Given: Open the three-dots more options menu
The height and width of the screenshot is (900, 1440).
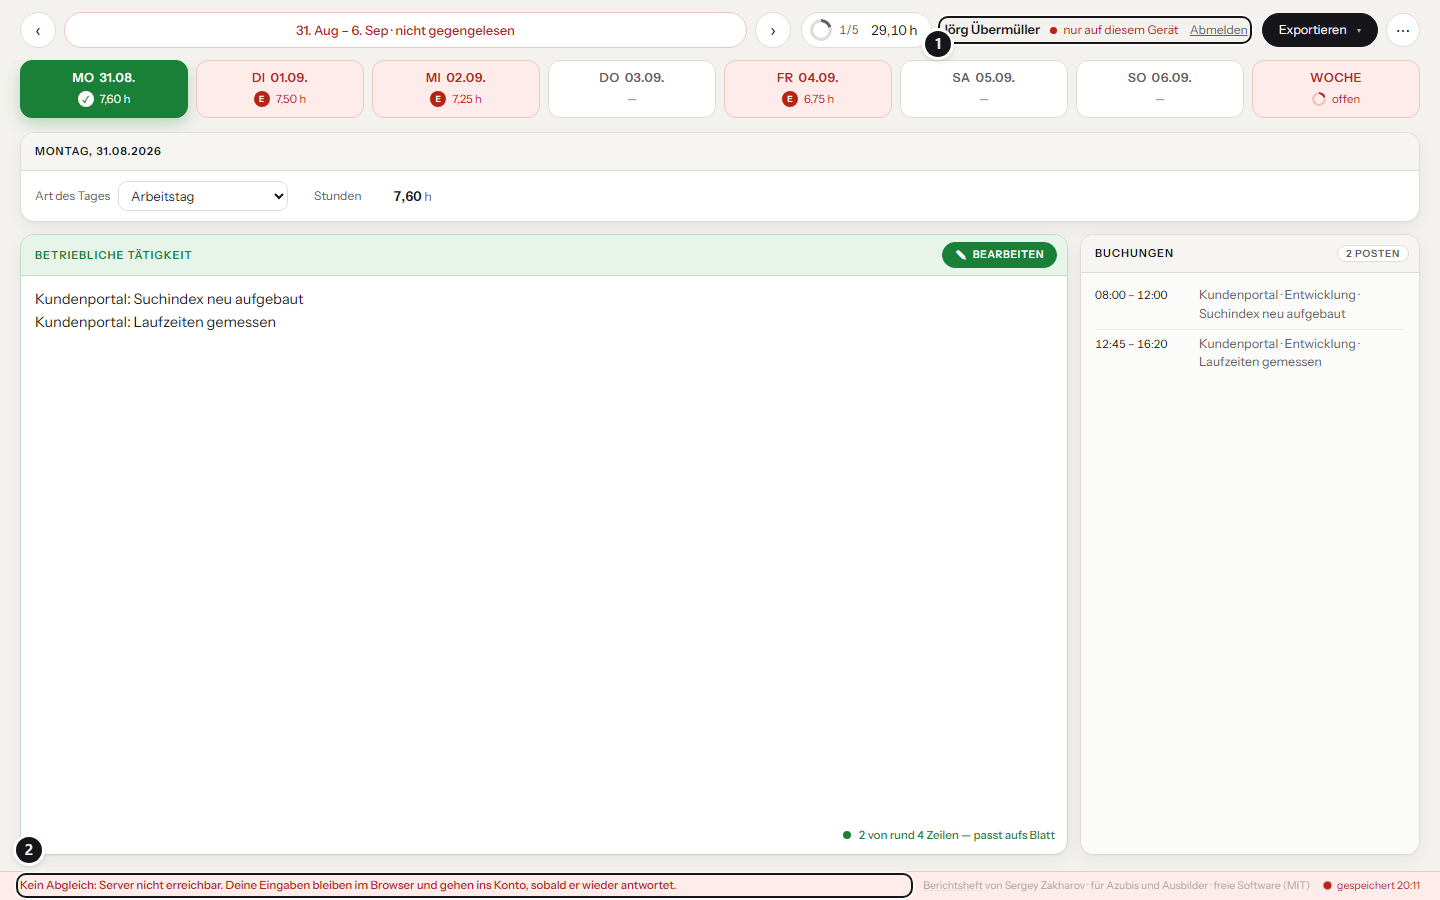Looking at the screenshot, I should tap(1403, 30).
